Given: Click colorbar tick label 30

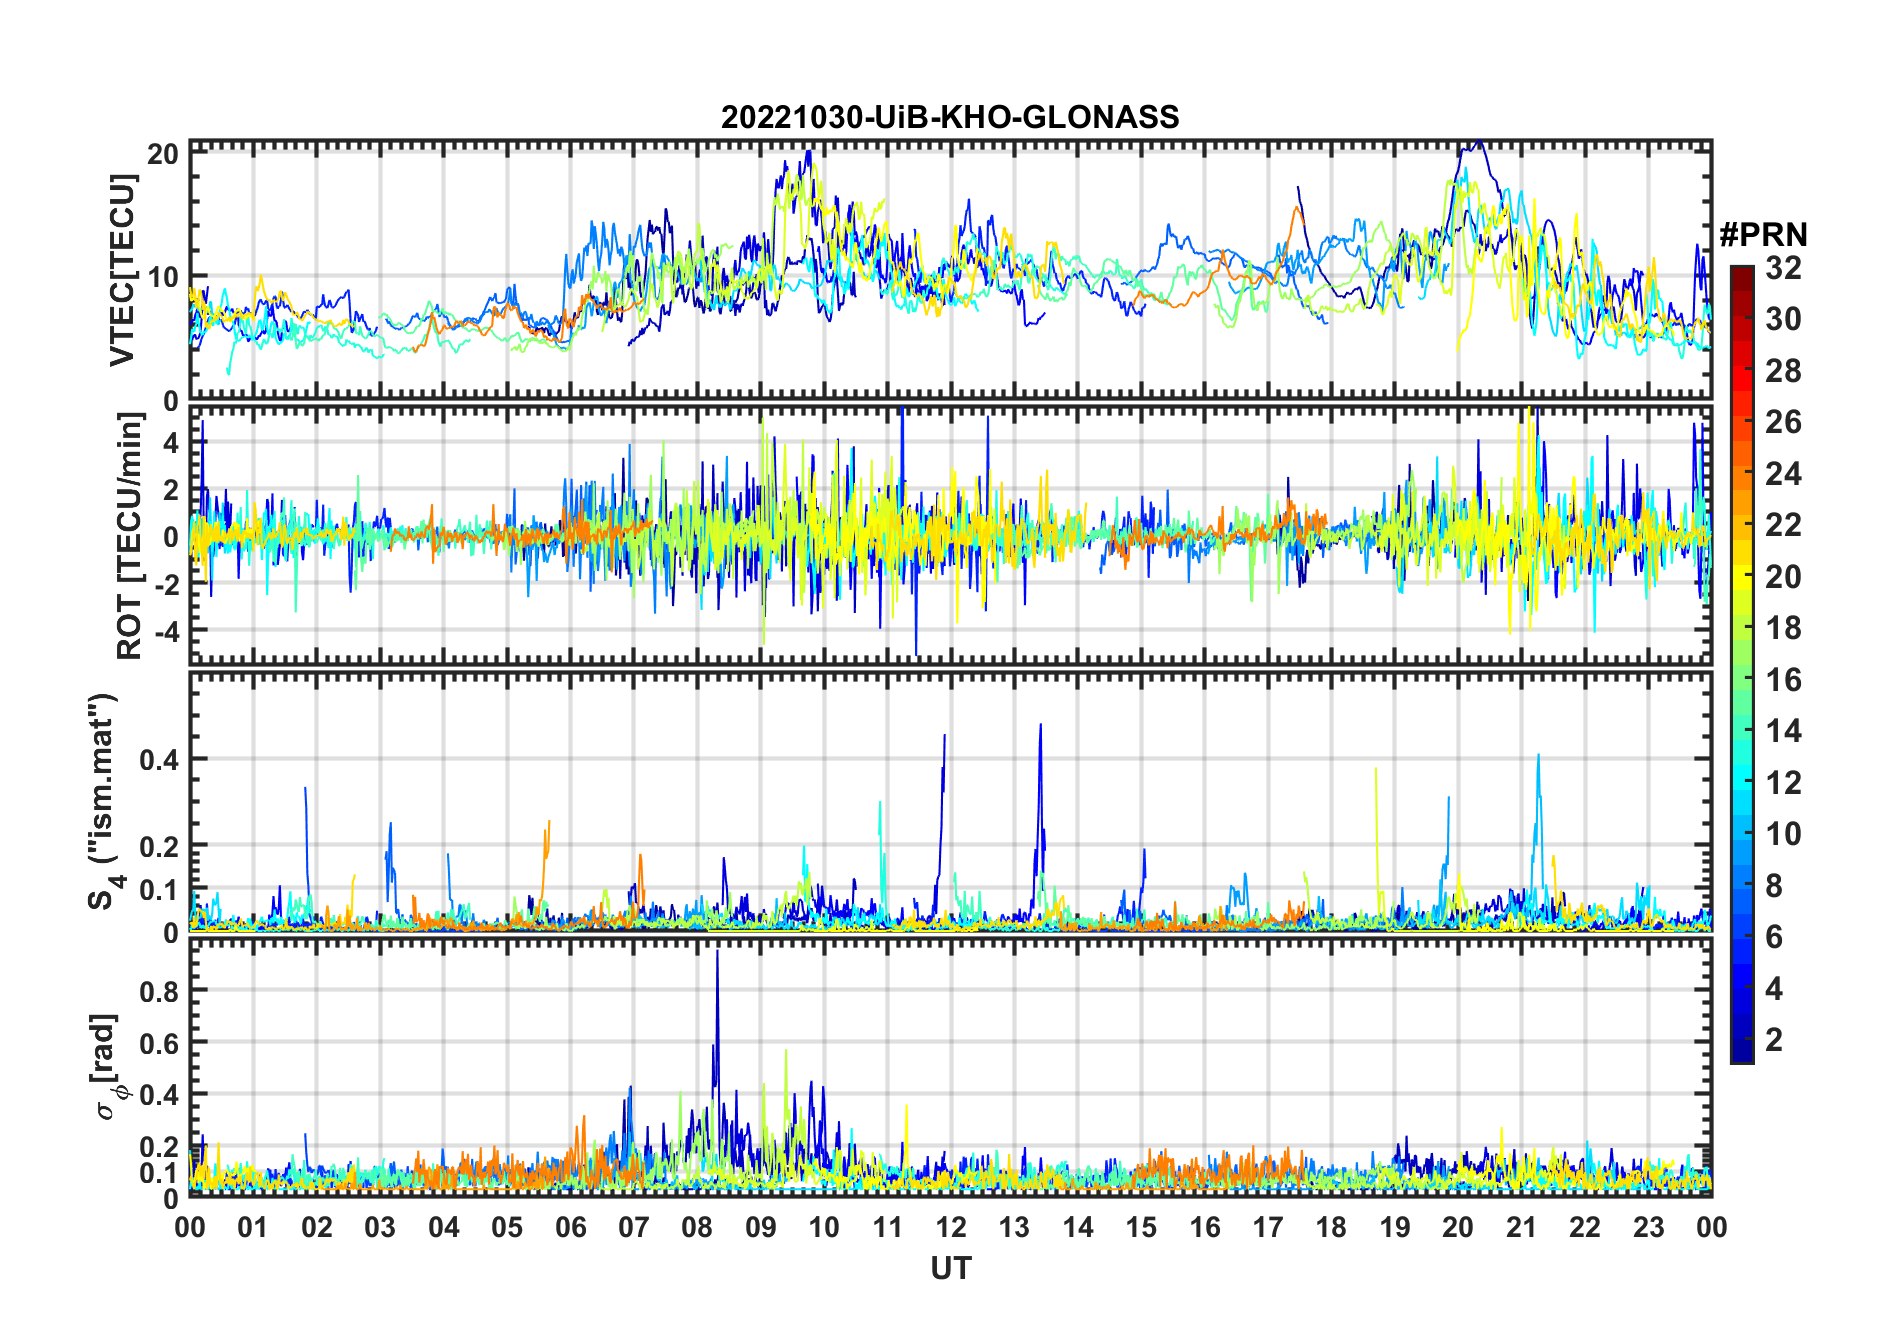Looking at the screenshot, I should click(1784, 319).
